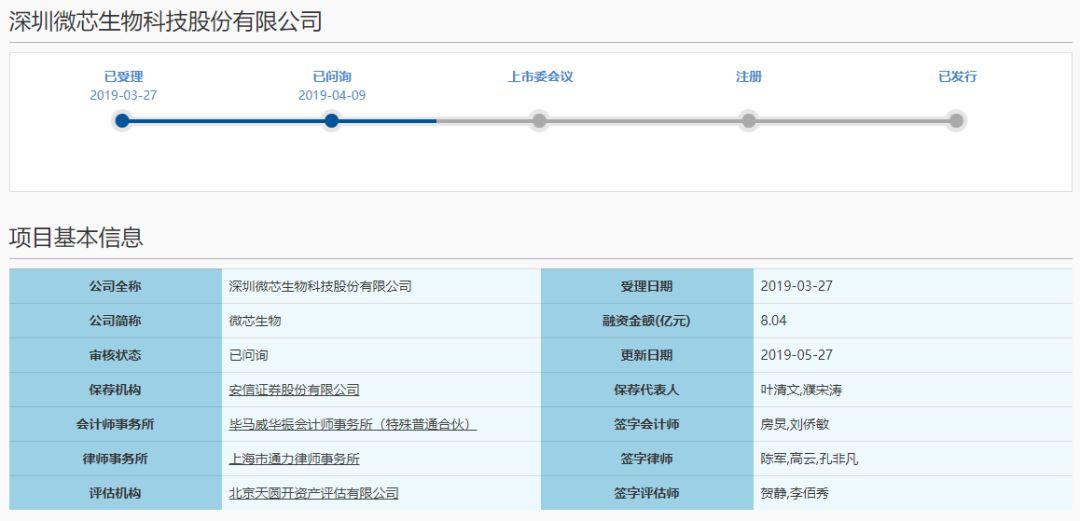Screen dimensions: 1080x521
Task: Click the 签字评估师 header cell
Action: [x=647, y=493]
